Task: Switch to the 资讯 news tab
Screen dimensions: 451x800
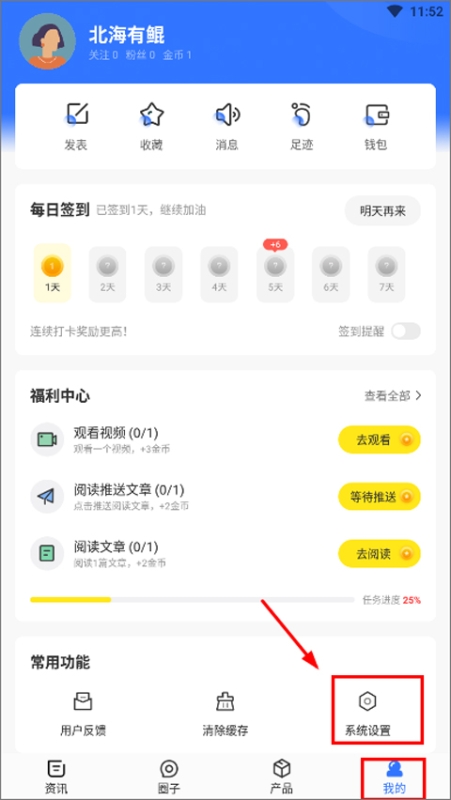Action: 56,778
